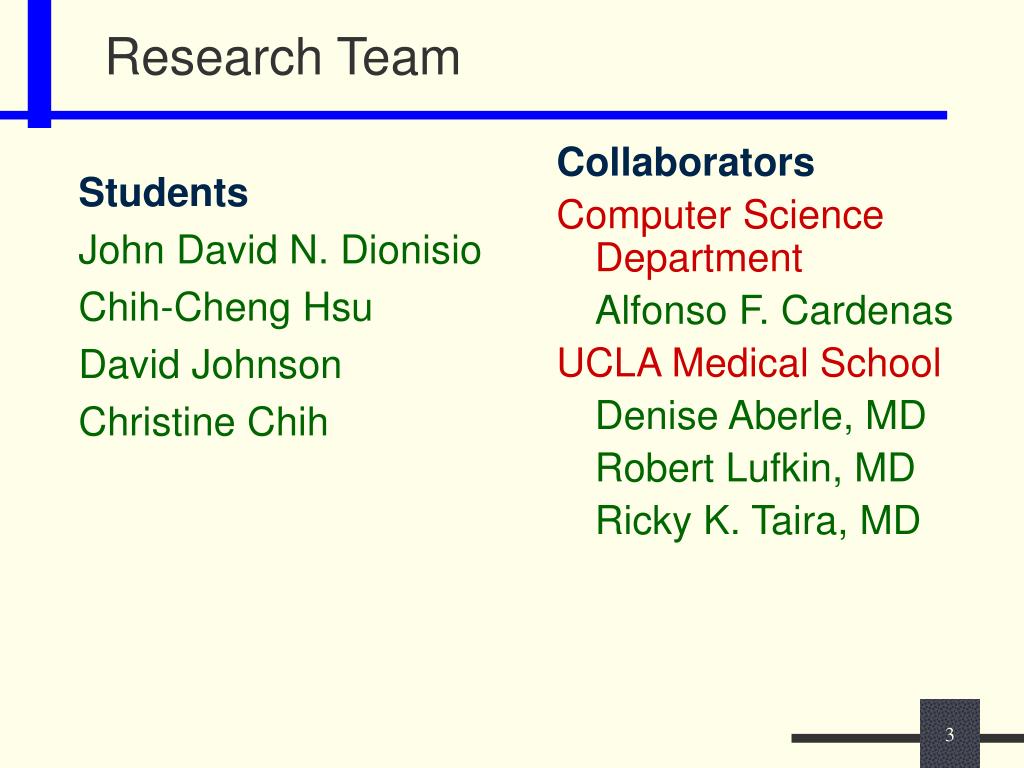
Task: Click the Robert Lufkin, MD line
Action: coord(755,468)
